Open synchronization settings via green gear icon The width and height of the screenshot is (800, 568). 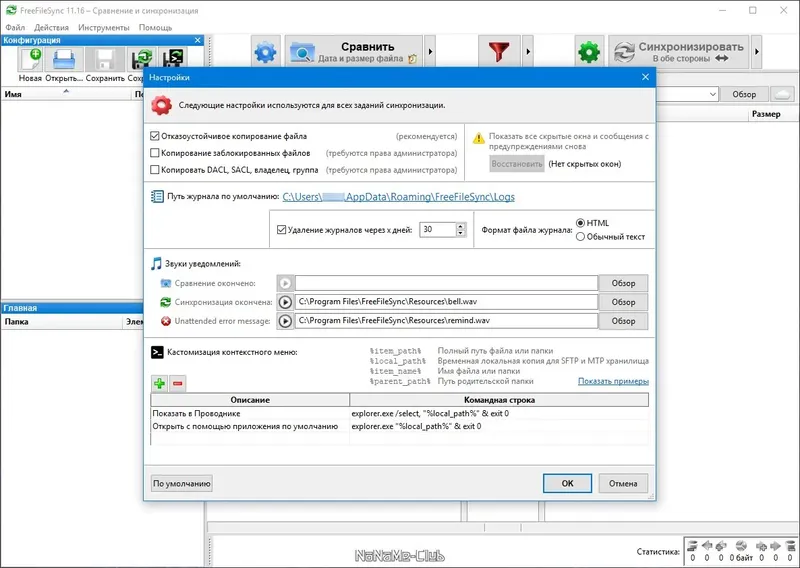click(x=589, y=52)
